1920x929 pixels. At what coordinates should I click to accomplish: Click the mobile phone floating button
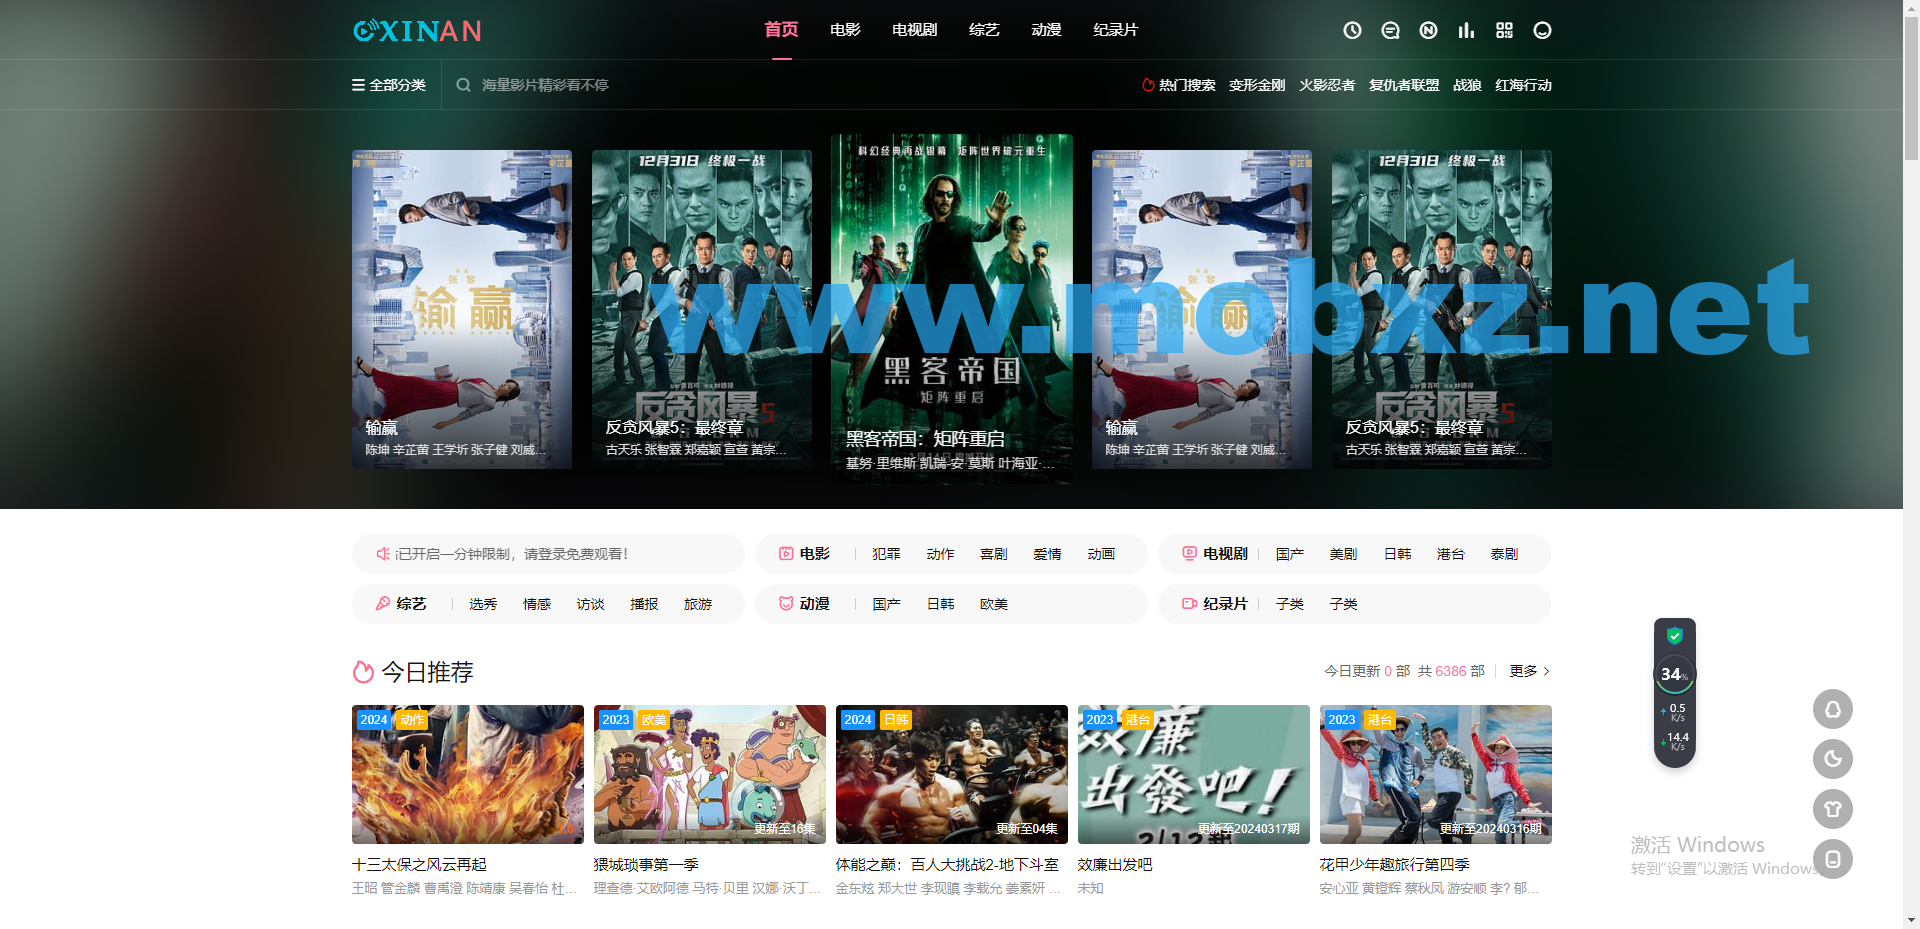[x=1832, y=859]
